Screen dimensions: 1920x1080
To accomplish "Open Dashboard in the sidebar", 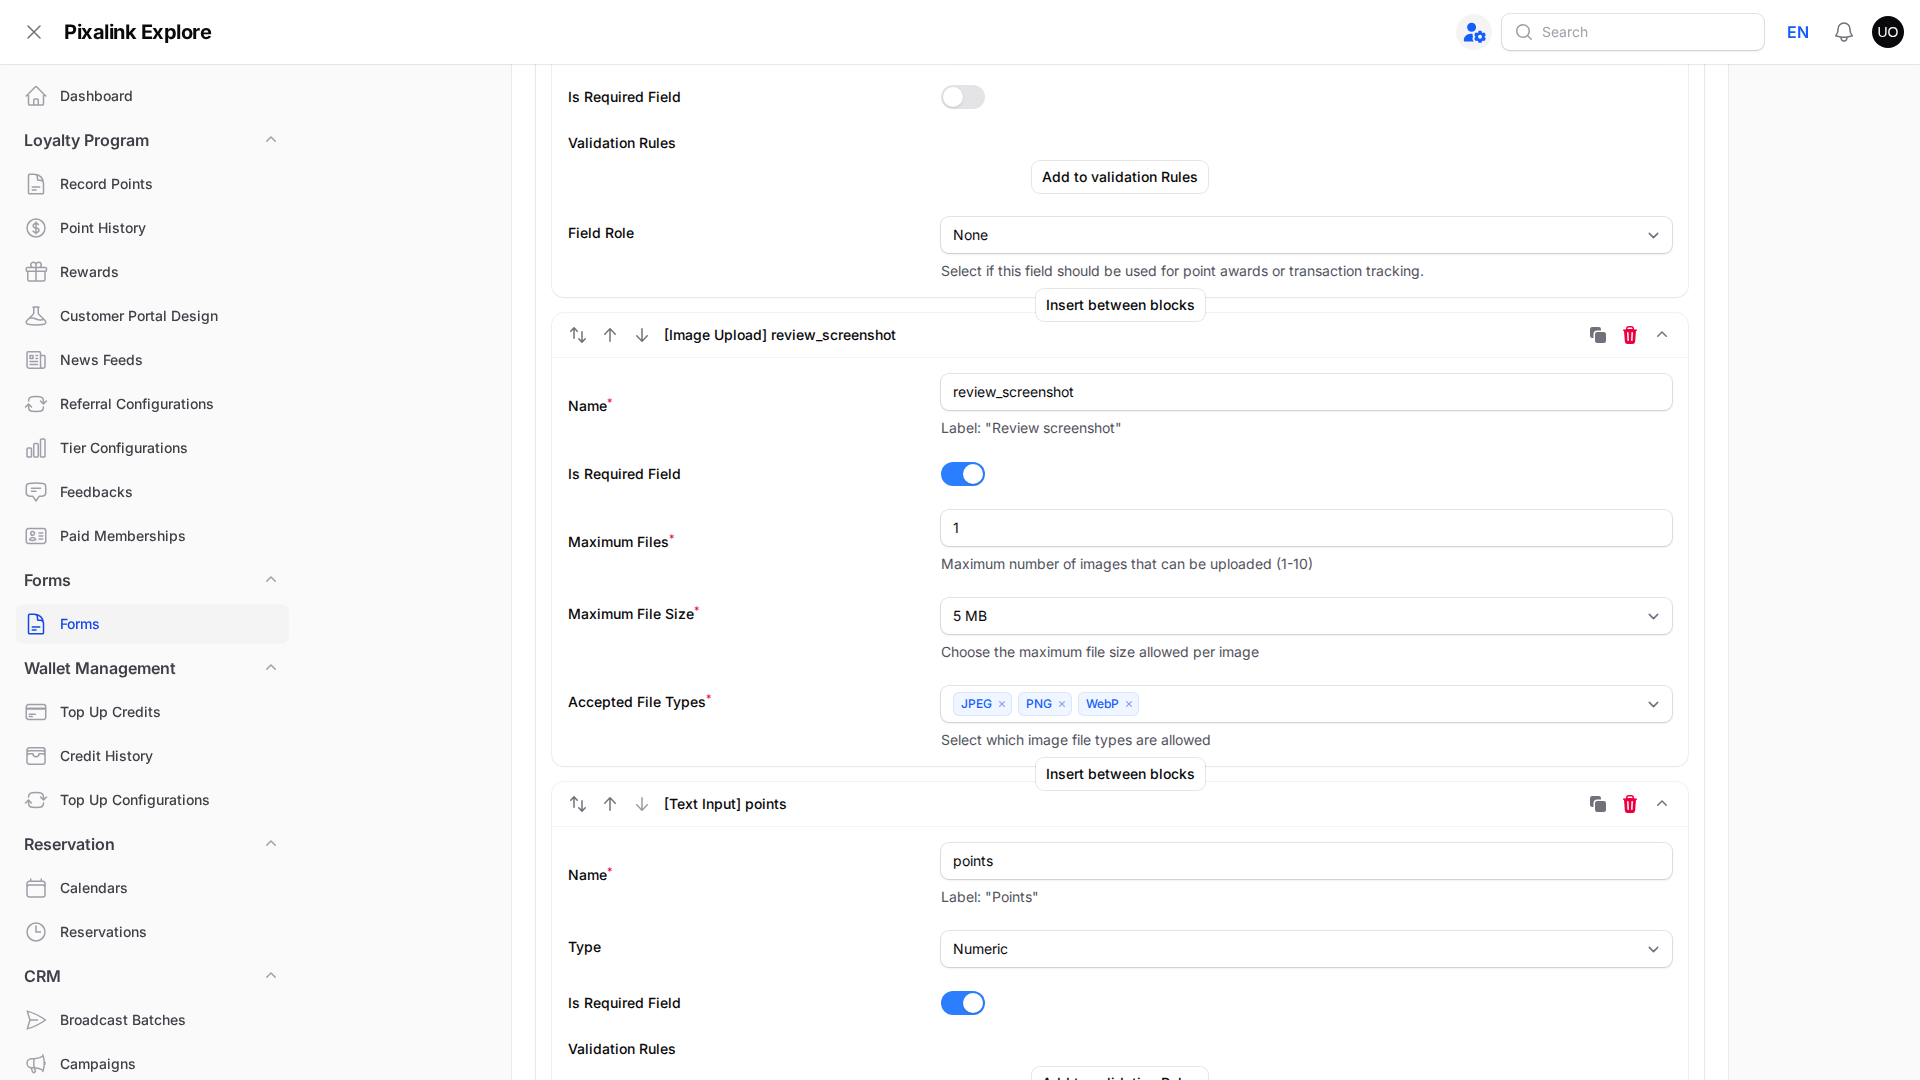I will (x=152, y=96).
